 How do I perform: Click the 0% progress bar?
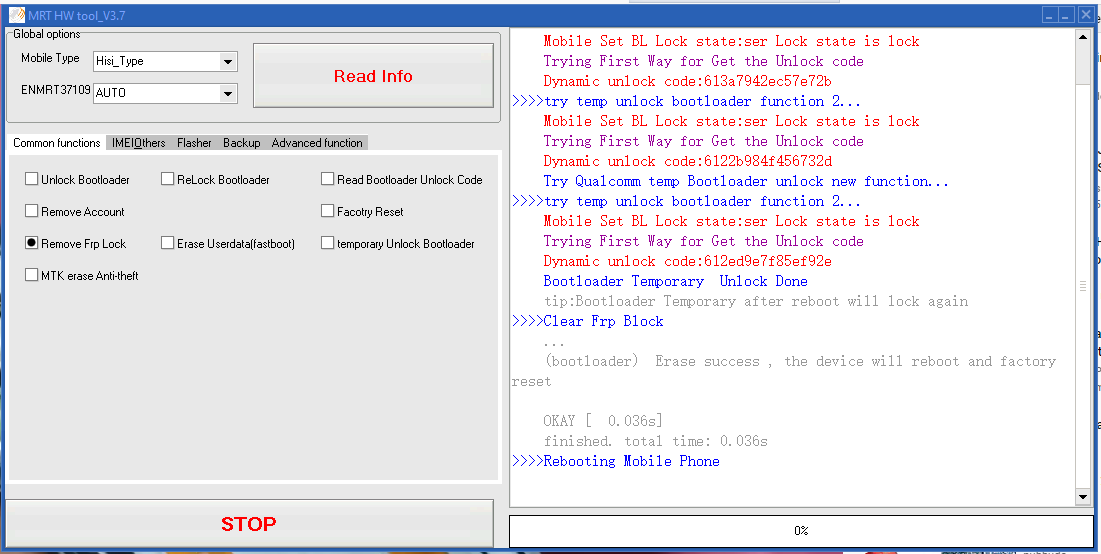pyautogui.click(x=801, y=531)
